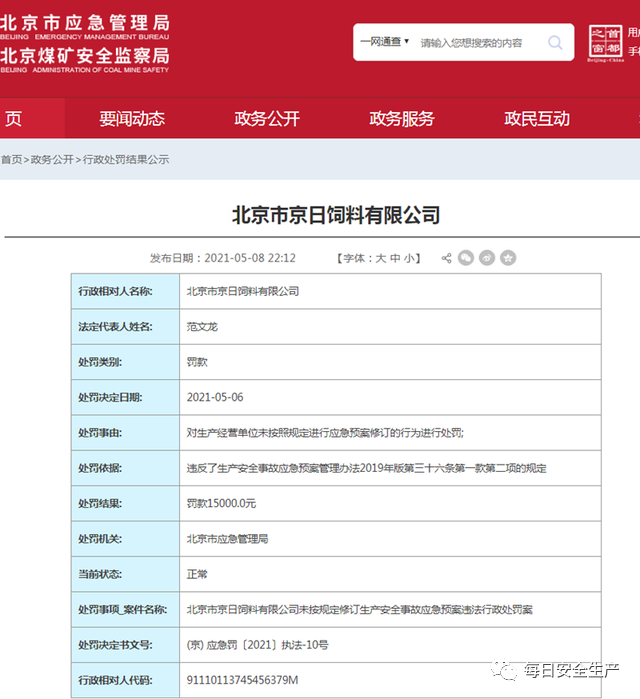Screen dimensions: 640x699
Task: Click the 处罚结果 label cell
Action: (125, 503)
